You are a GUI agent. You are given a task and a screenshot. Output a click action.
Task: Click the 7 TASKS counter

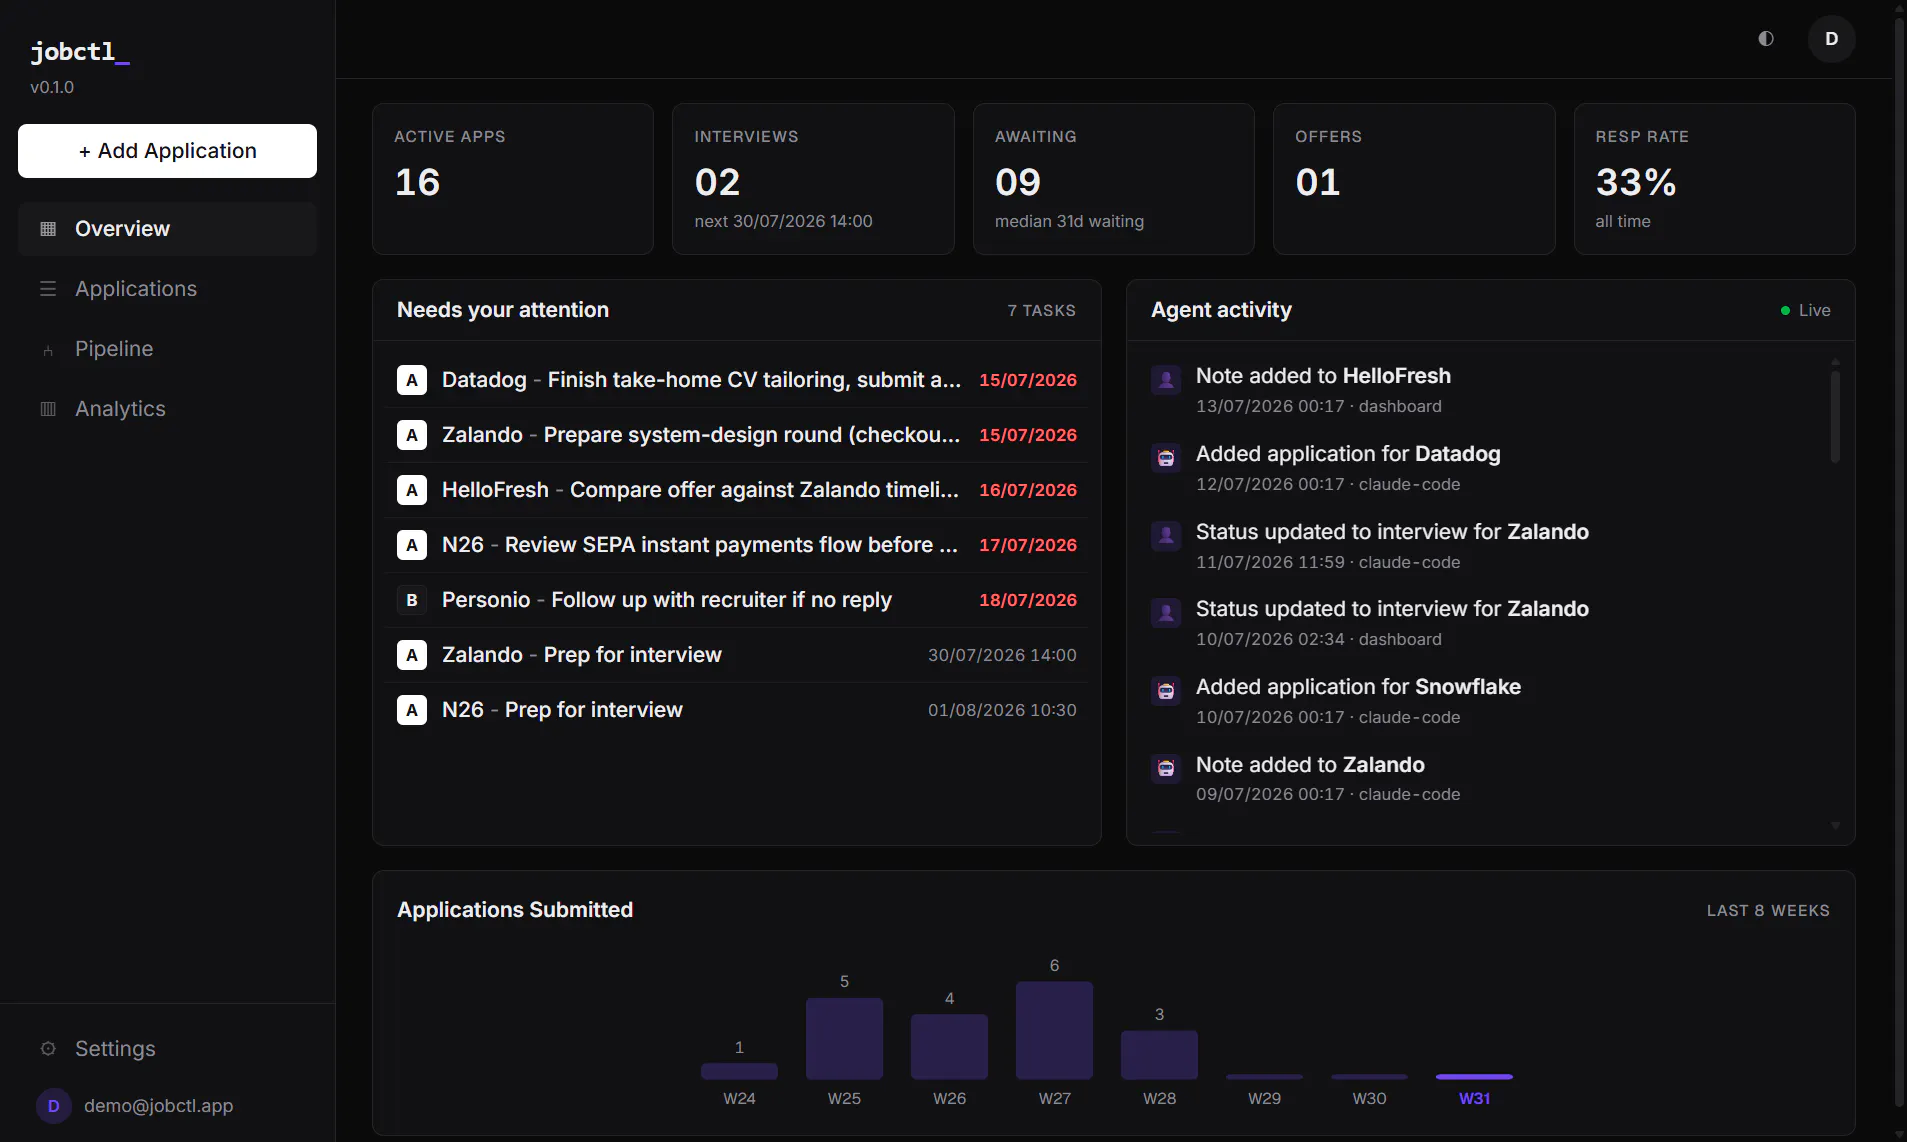point(1041,311)
